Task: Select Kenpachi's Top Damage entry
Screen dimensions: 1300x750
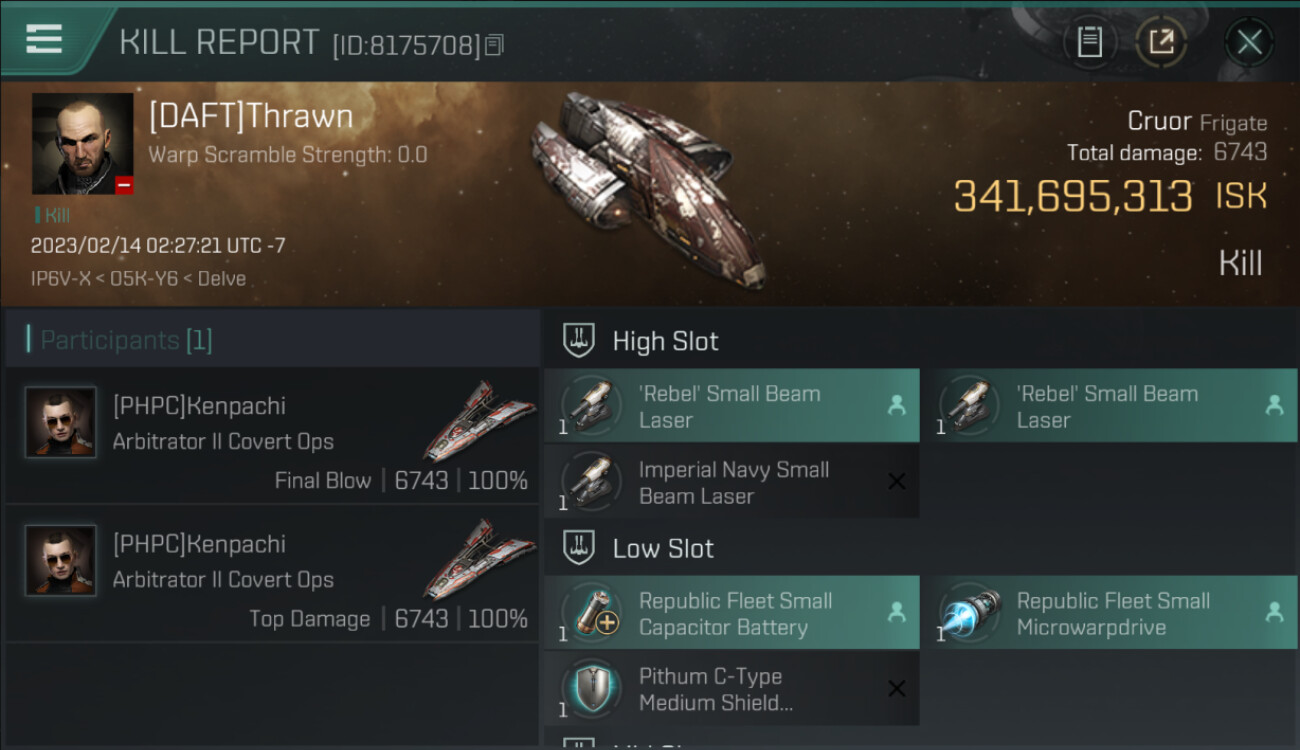Action: click(272, 574)
